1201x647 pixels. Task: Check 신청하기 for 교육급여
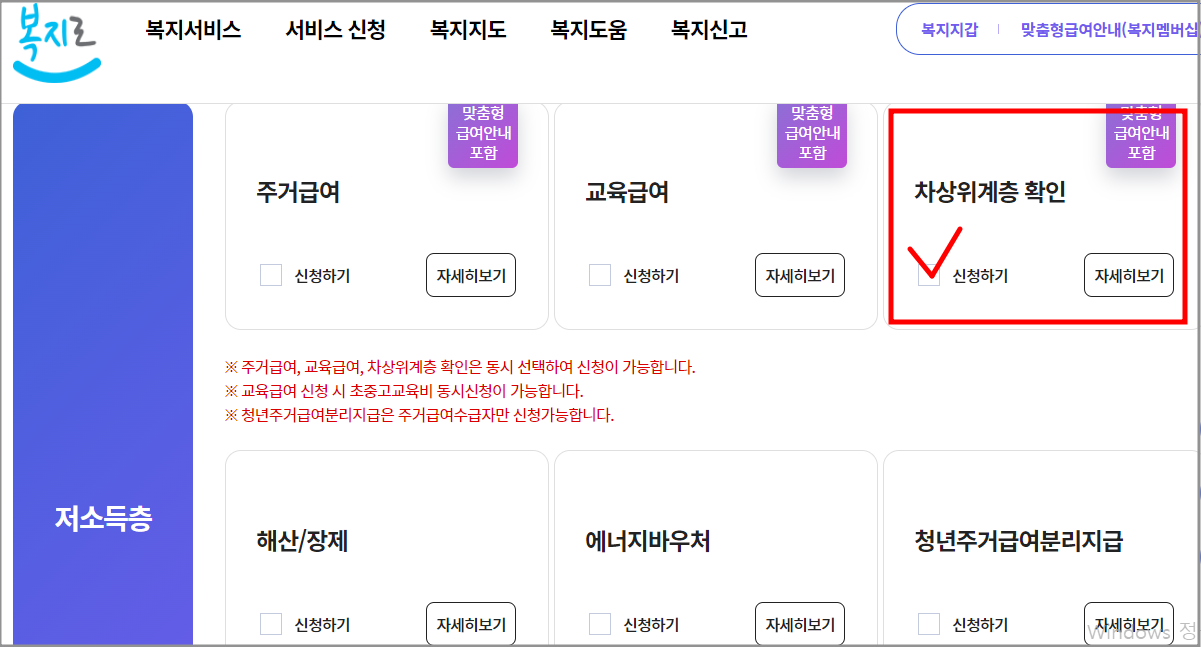(x=600, y=275)
